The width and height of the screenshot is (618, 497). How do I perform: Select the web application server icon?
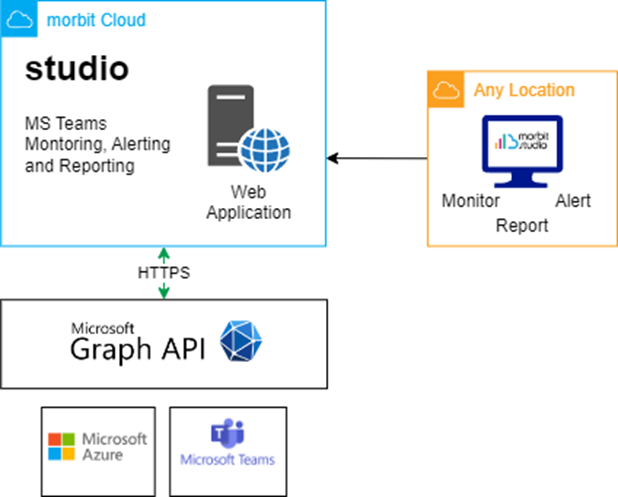click(249, 128)
